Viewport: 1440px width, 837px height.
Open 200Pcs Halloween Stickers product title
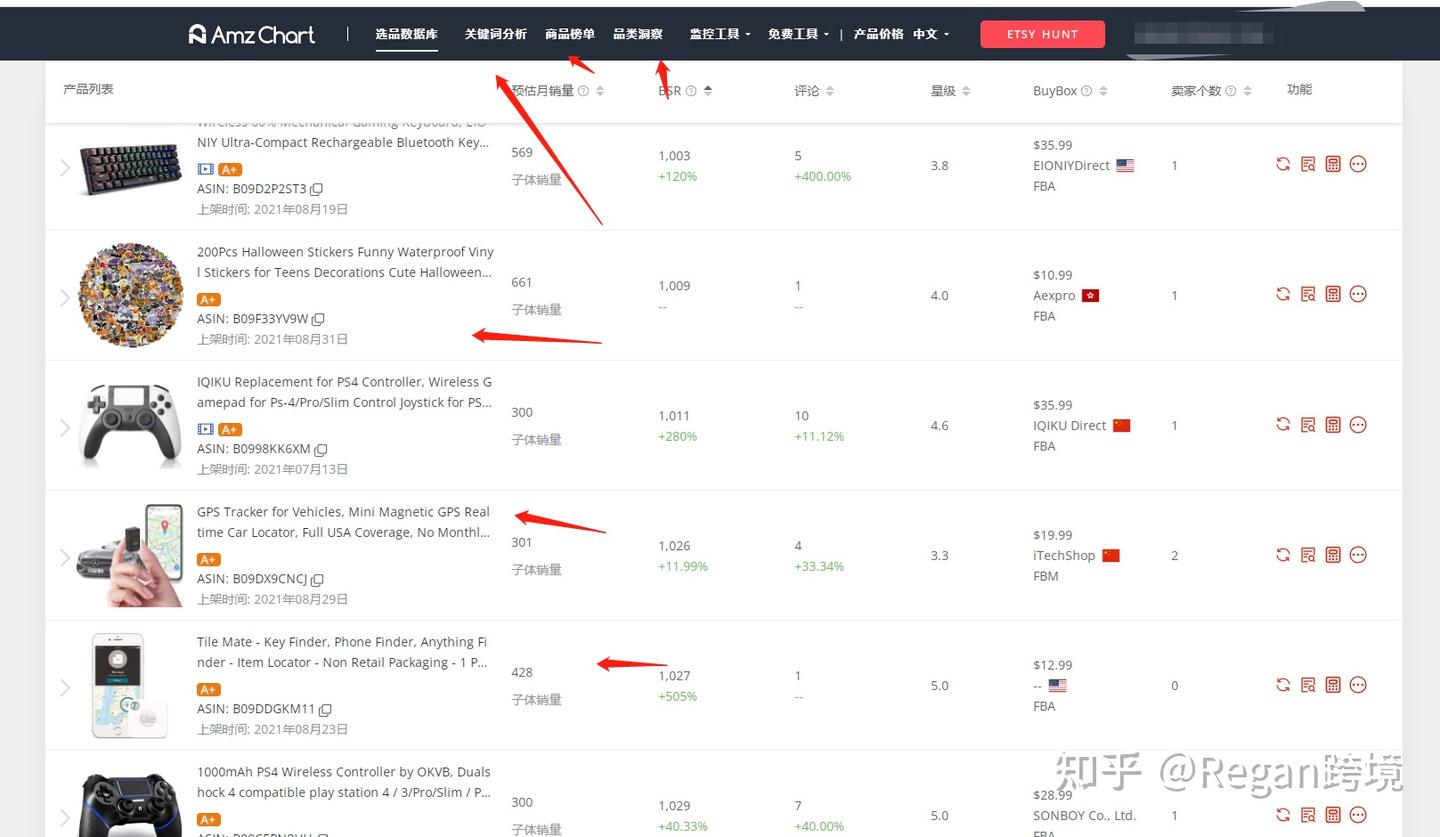pos(345,262)
